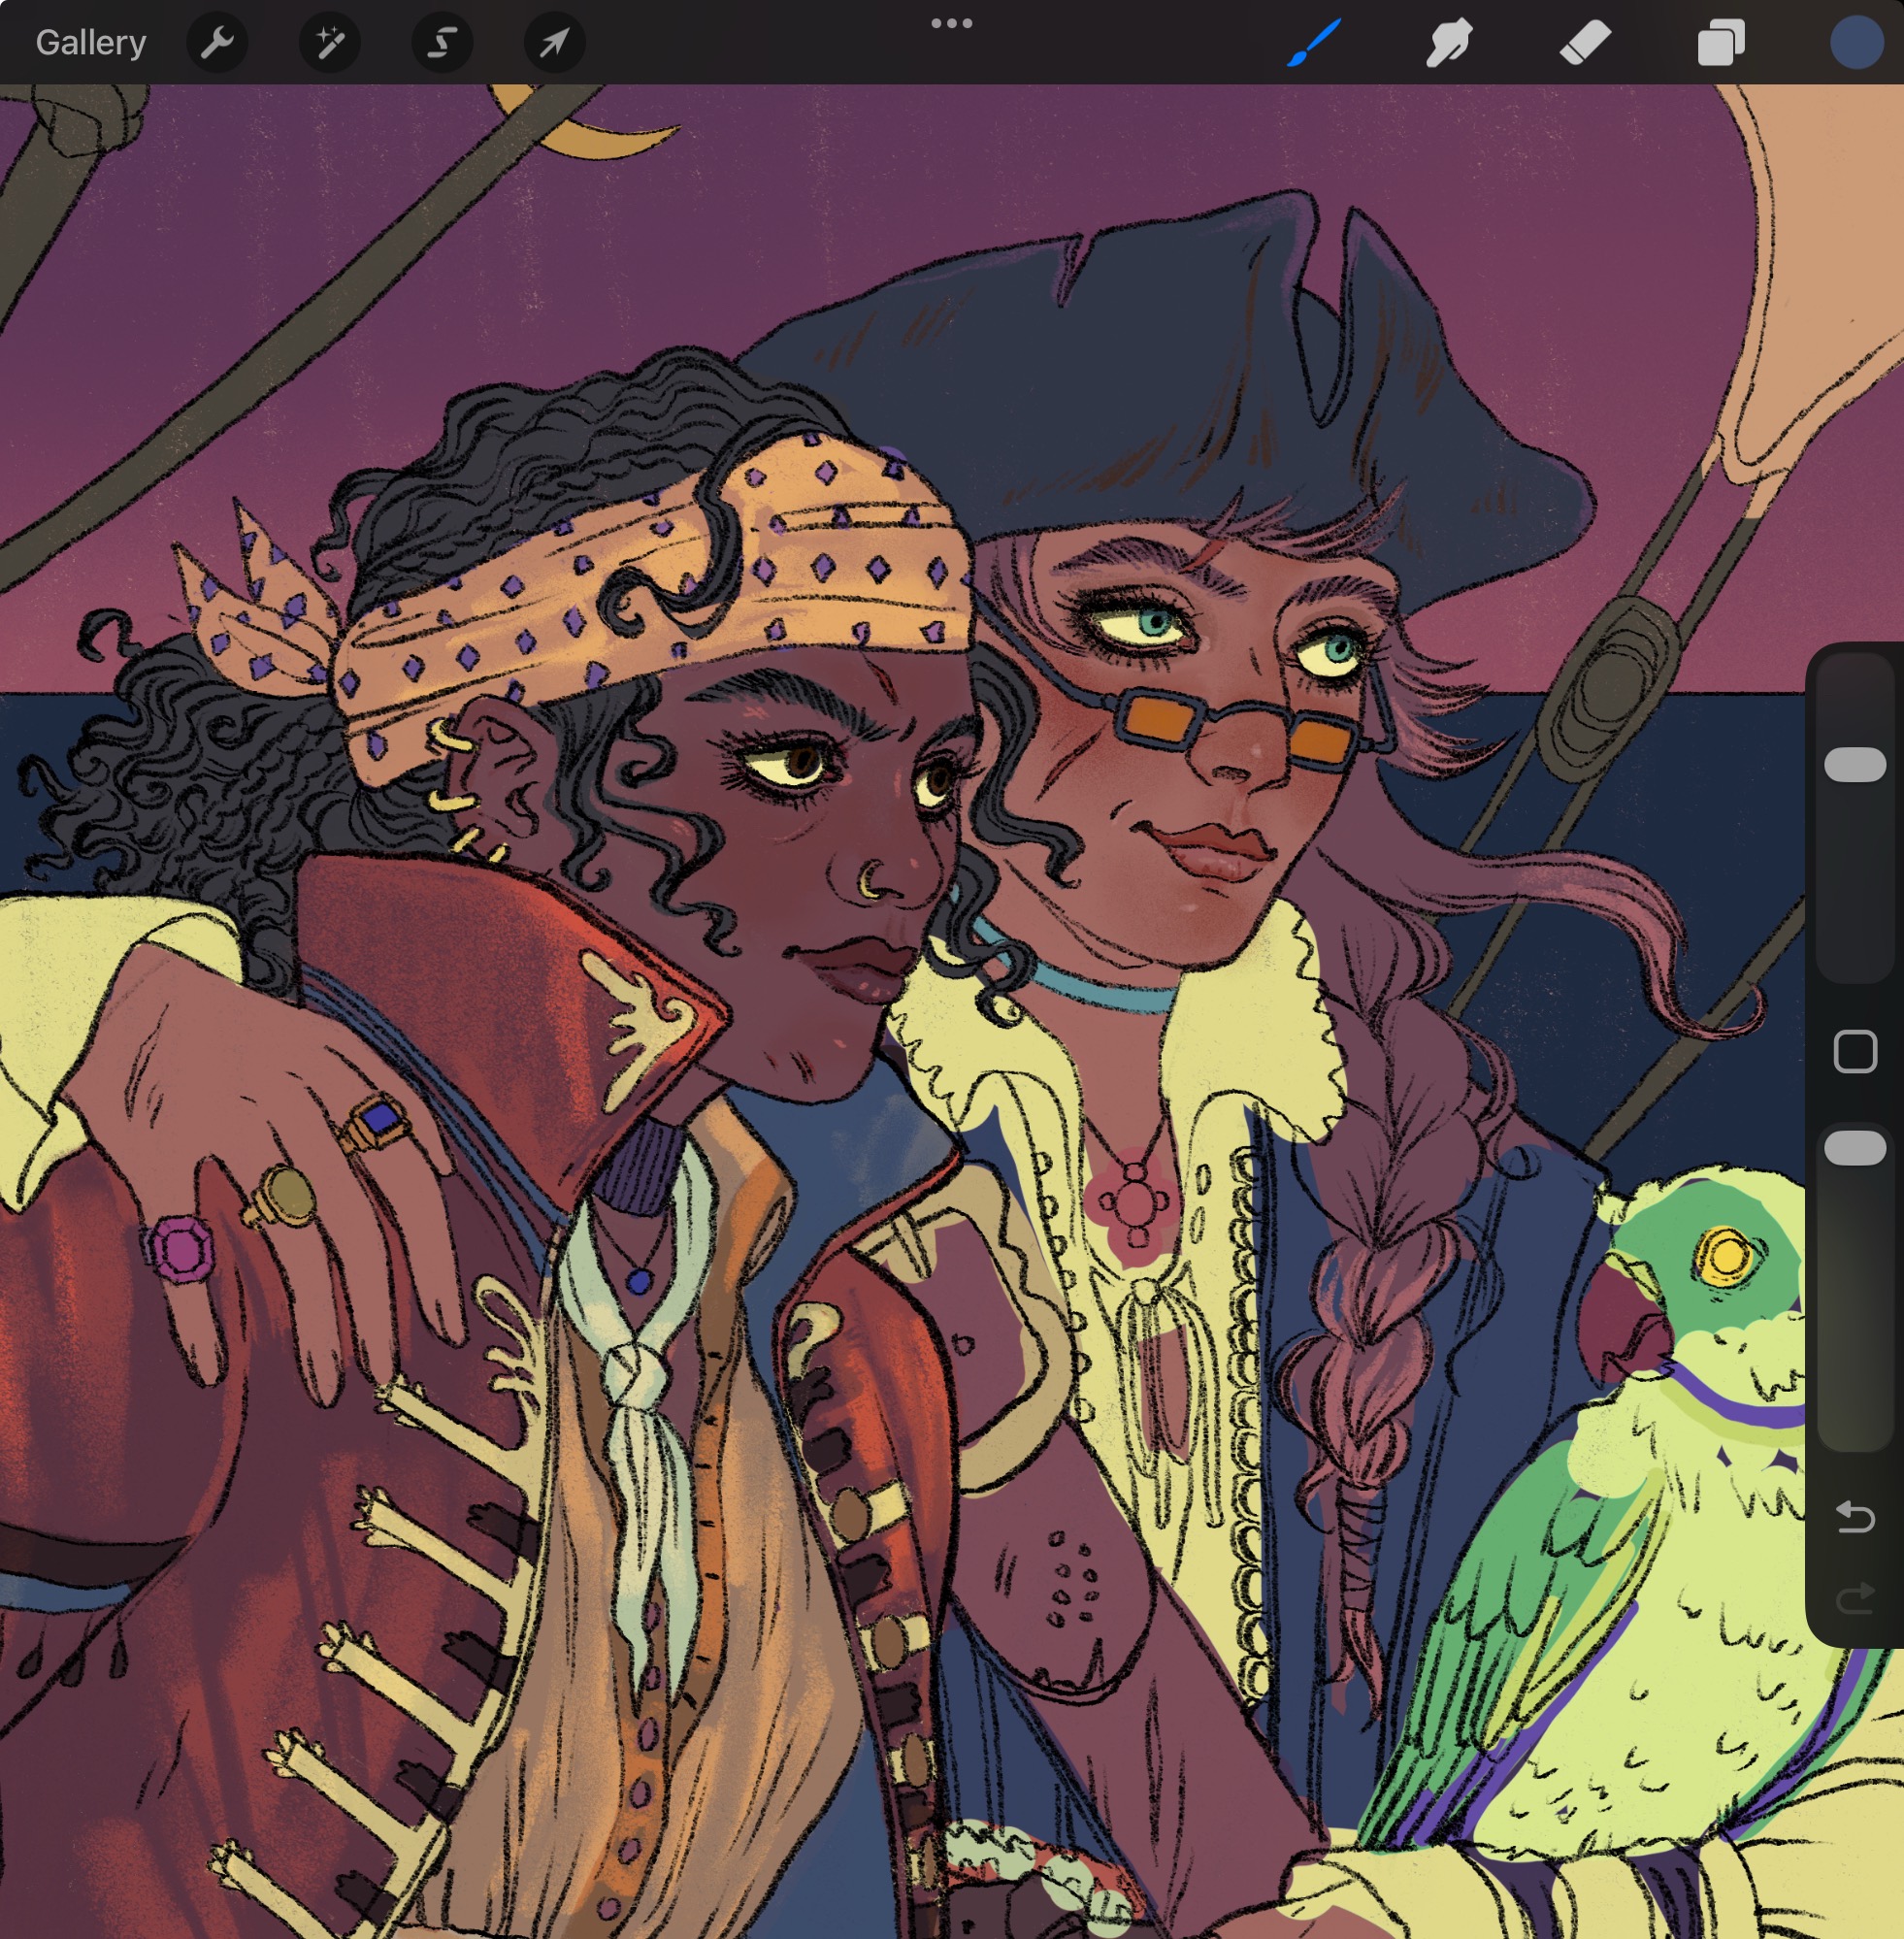This screenshot has height=1939, width=1904.
Task: Activate the Selection tool
Action: click(442, 43)
